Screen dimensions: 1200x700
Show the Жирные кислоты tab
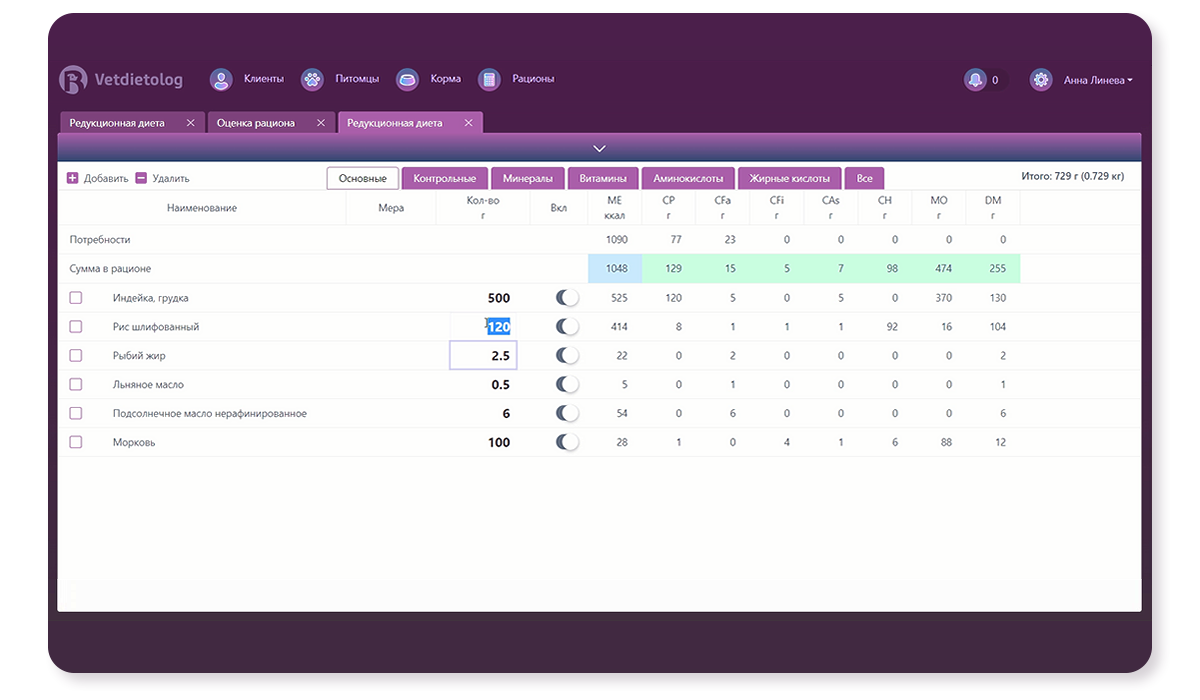[x=789, y=179]
